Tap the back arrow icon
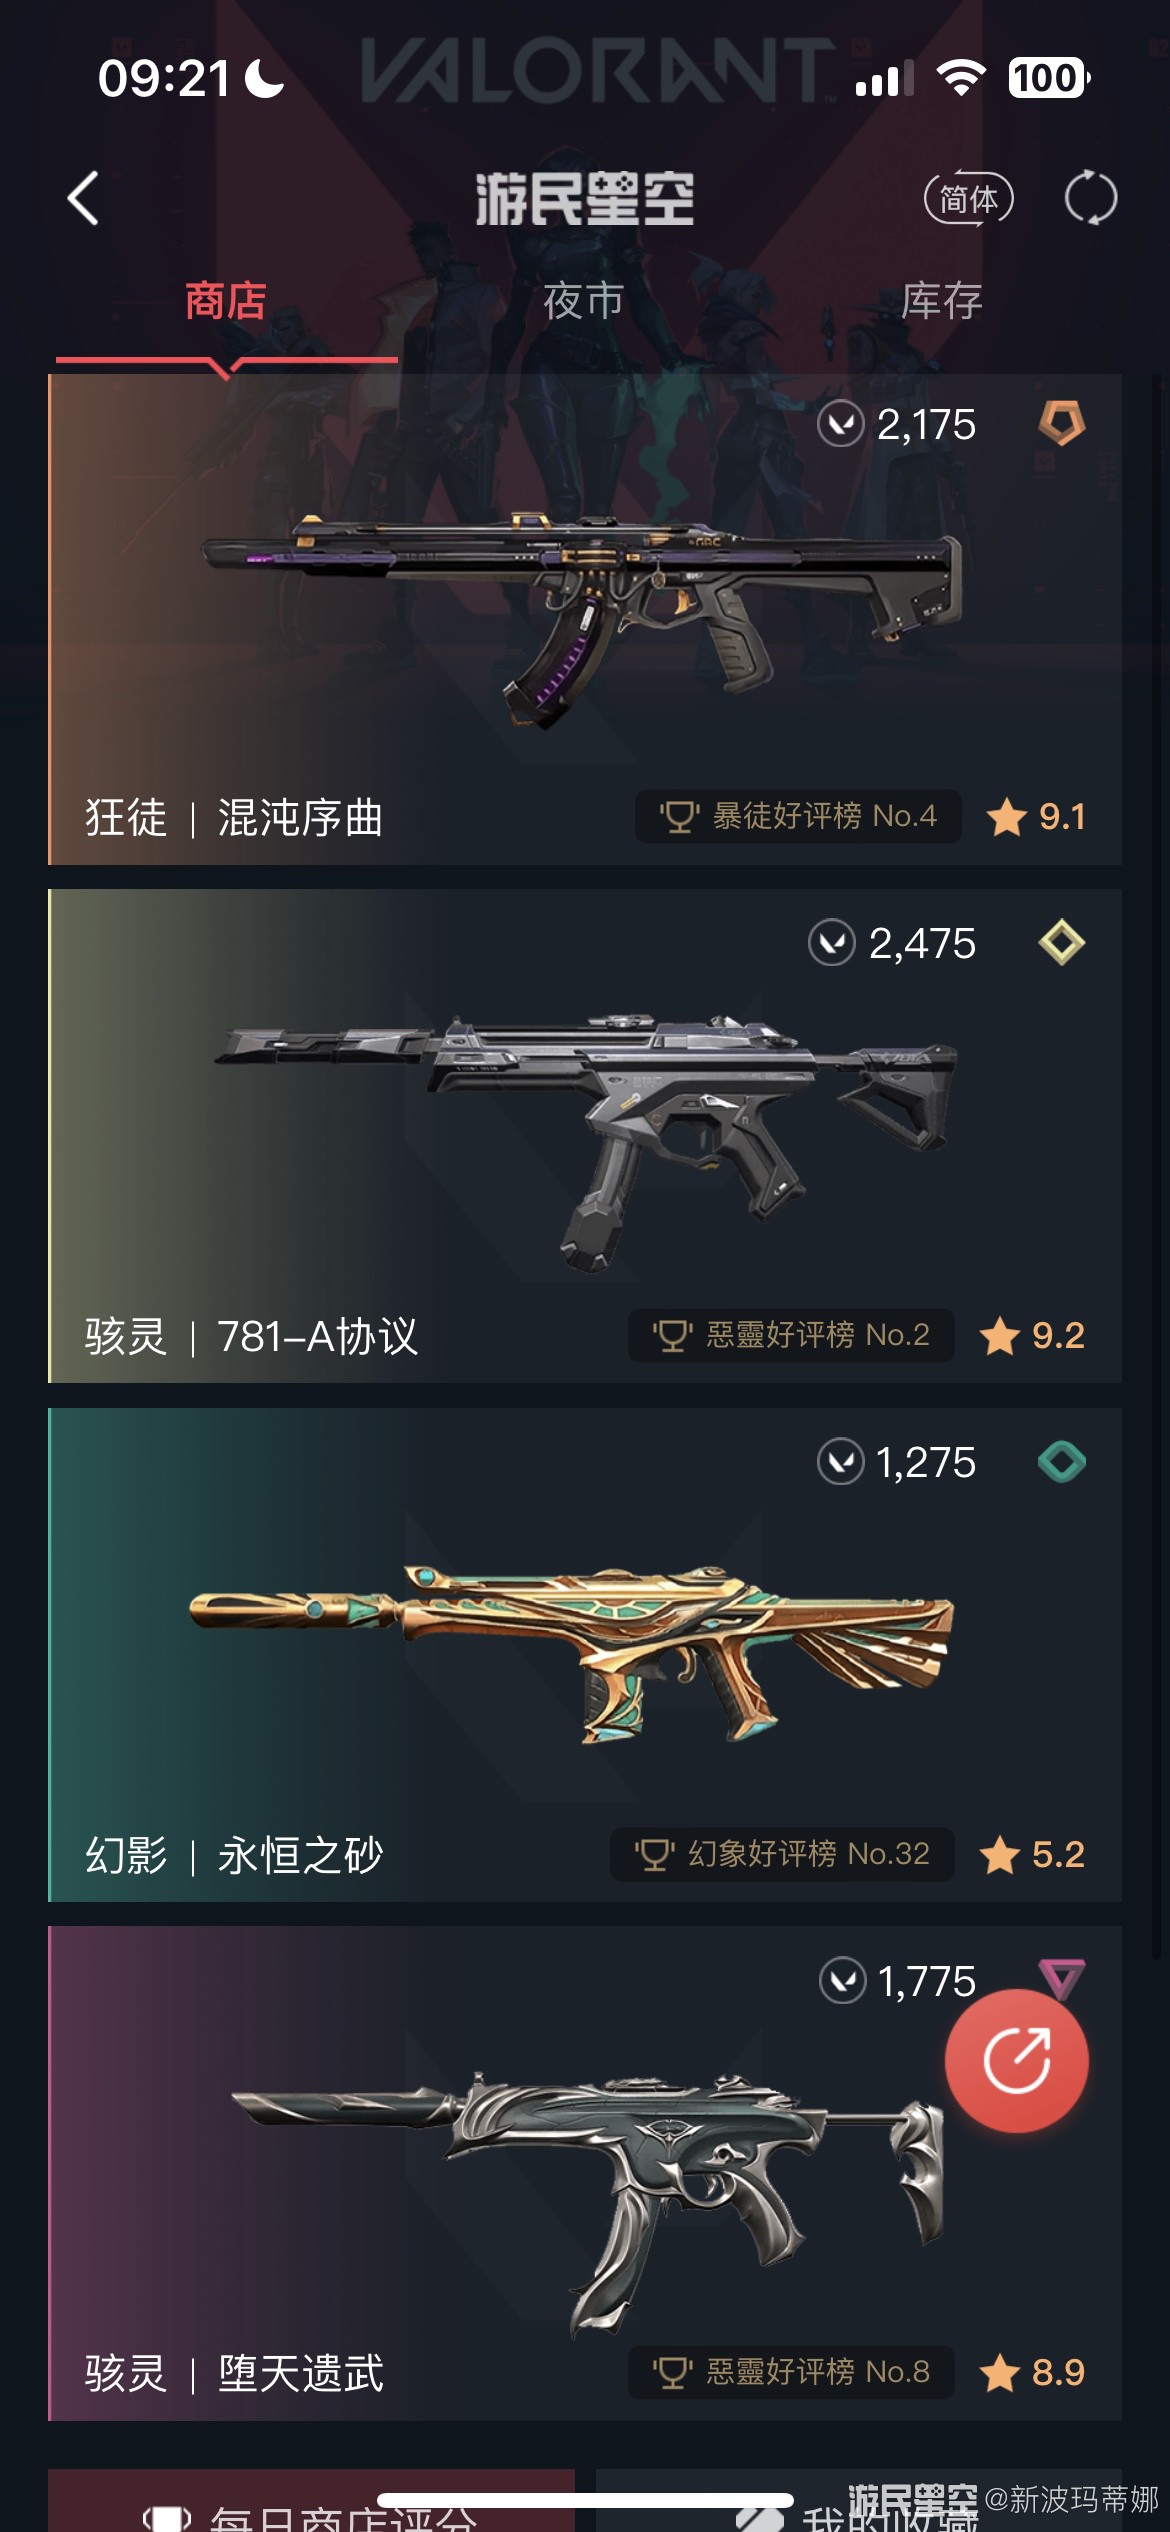 (x=83, y=198)
